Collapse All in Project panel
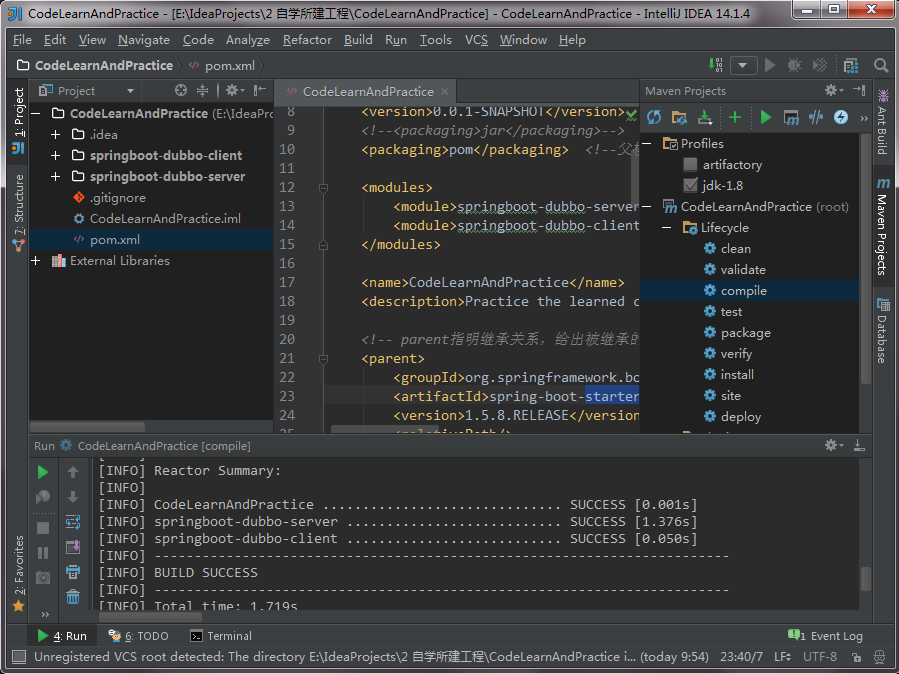The image size is (899, 674). pos(202,90)
